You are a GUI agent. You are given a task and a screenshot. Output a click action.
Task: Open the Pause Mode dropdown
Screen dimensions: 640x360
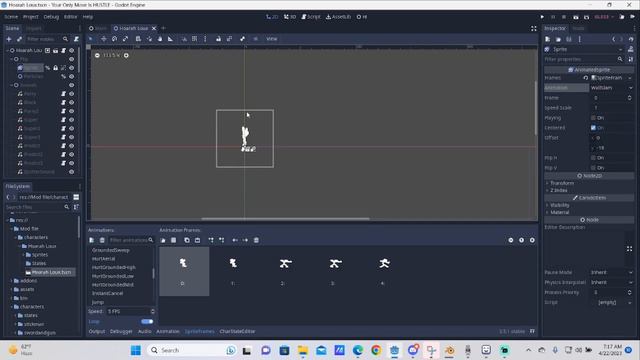pos(611,272)
